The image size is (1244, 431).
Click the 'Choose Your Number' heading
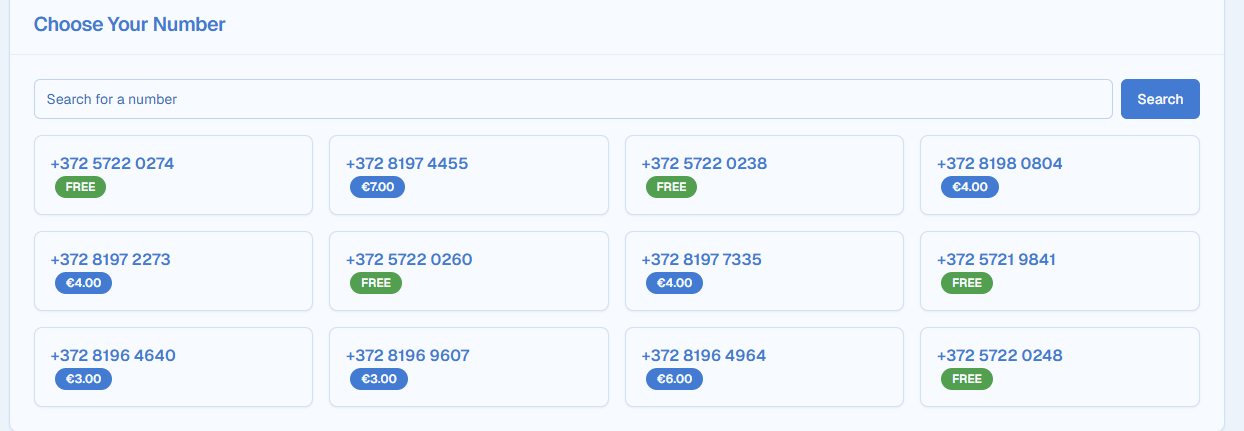[x=130, y=24]
